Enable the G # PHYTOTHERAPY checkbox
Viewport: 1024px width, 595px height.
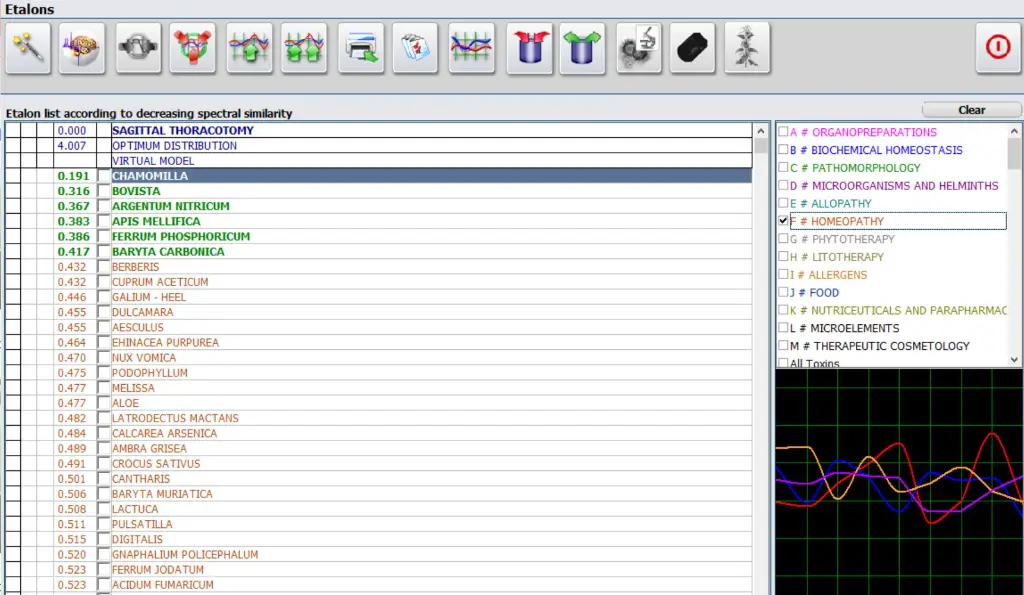pos(784,239)
